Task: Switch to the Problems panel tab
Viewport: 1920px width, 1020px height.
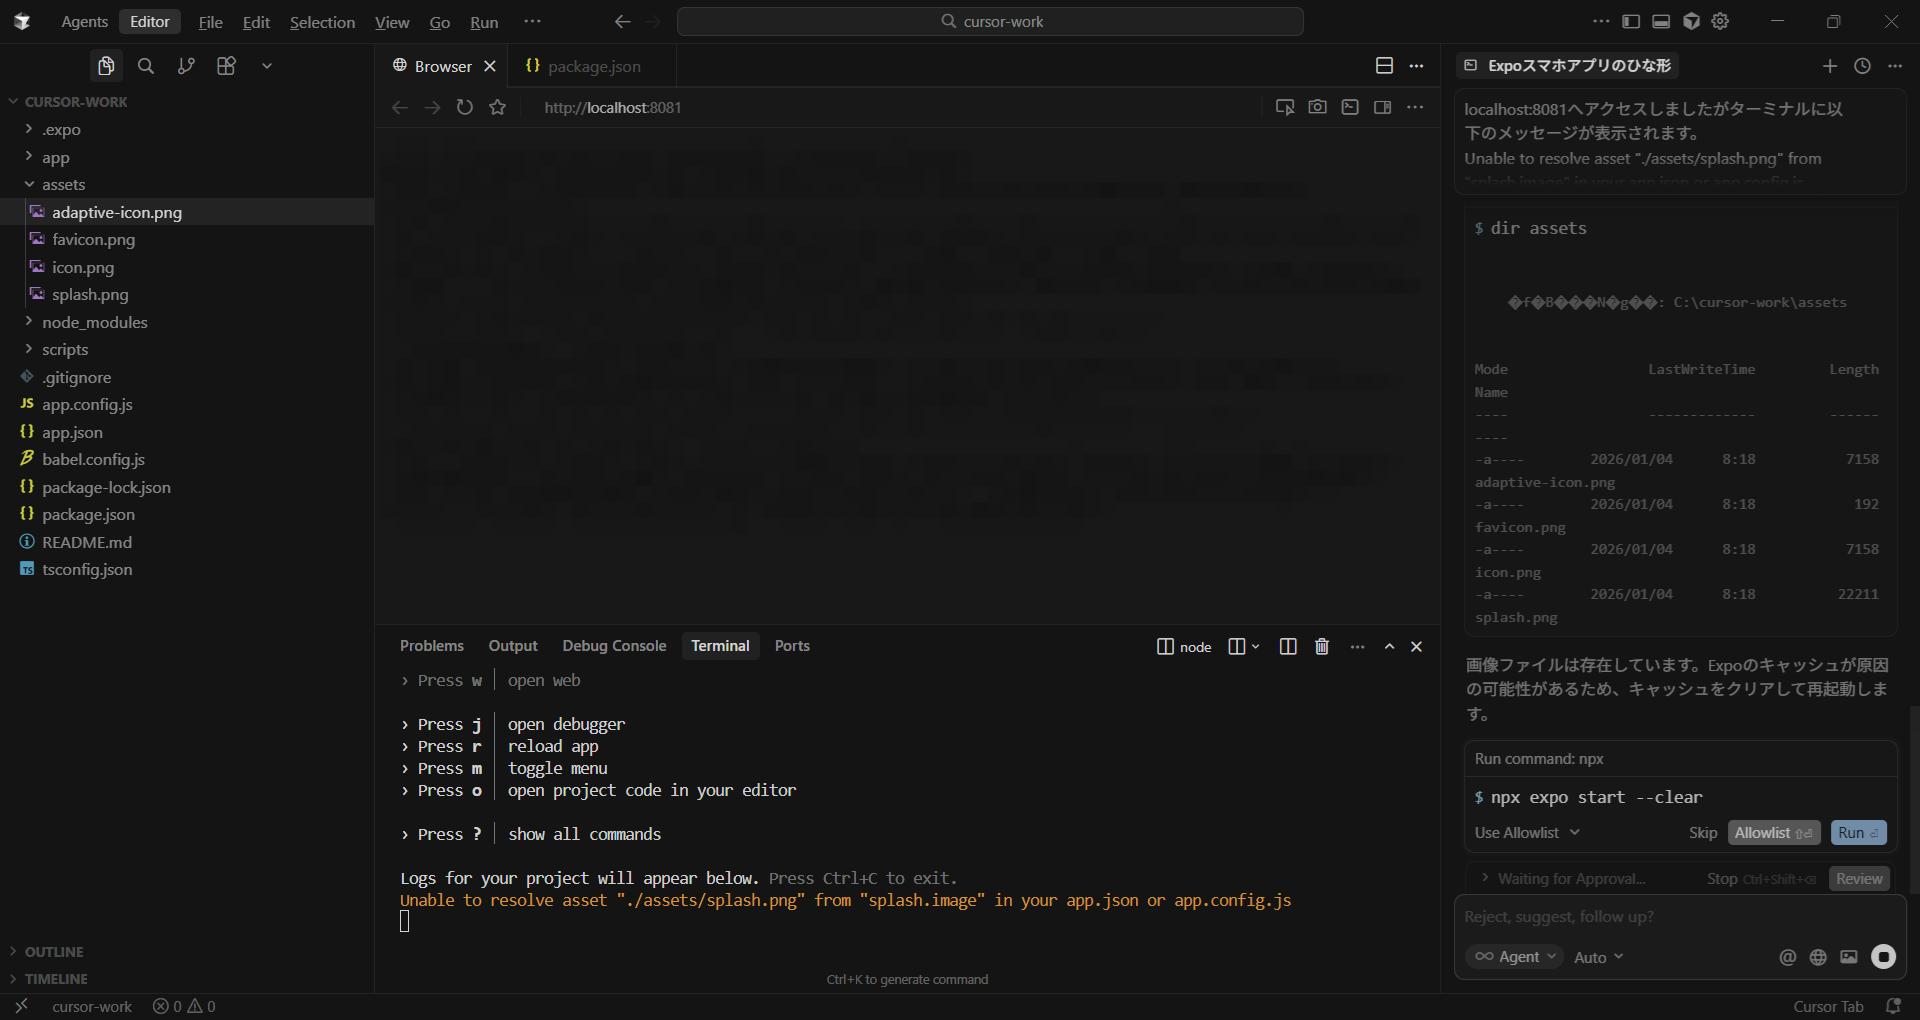Action: [x=431, y=646]
